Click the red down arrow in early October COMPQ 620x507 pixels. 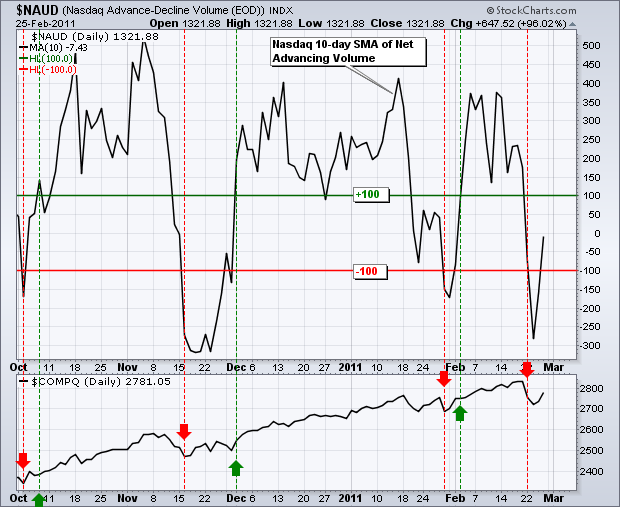(x=23, y=461)
